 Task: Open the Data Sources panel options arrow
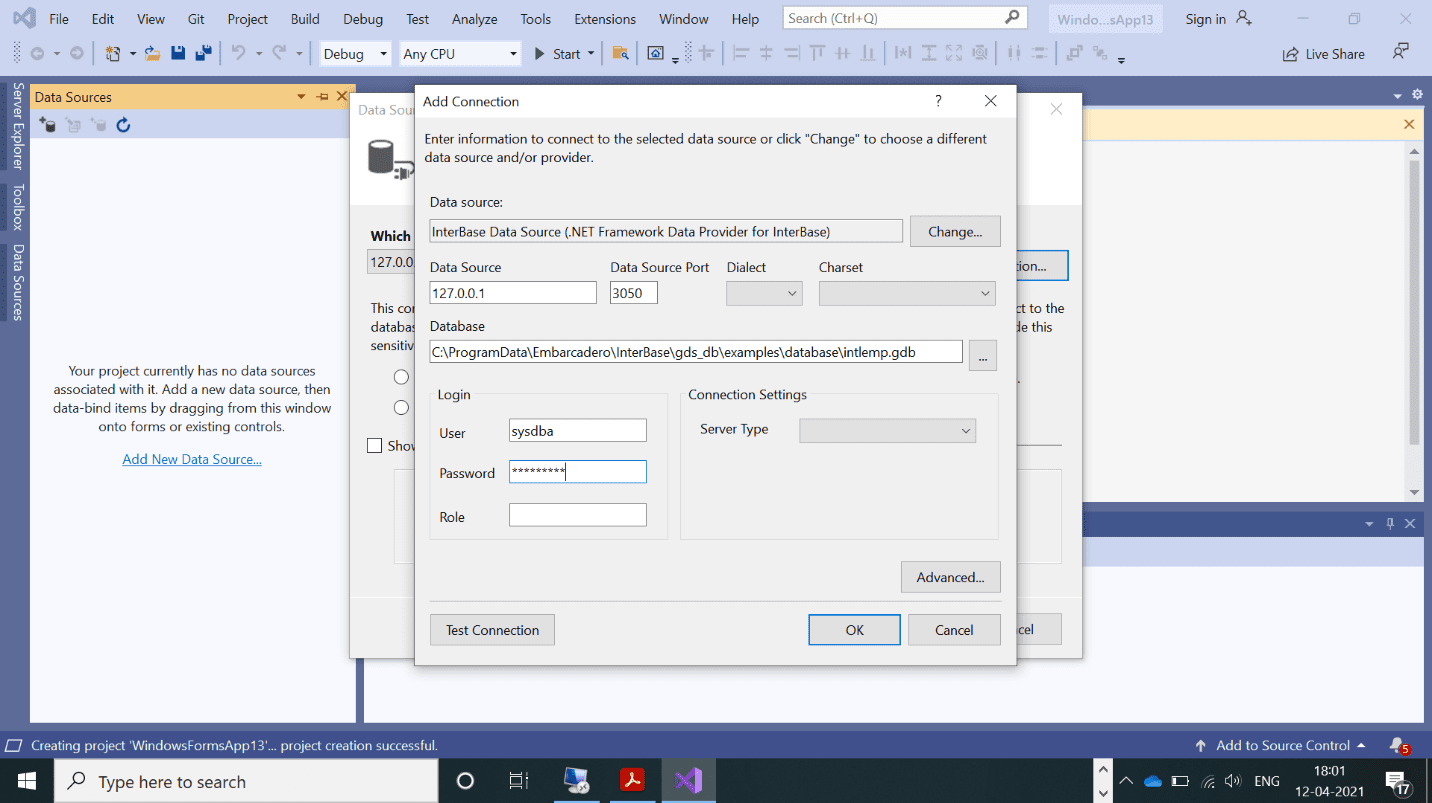pyautogui.click(x=301, y=97)
